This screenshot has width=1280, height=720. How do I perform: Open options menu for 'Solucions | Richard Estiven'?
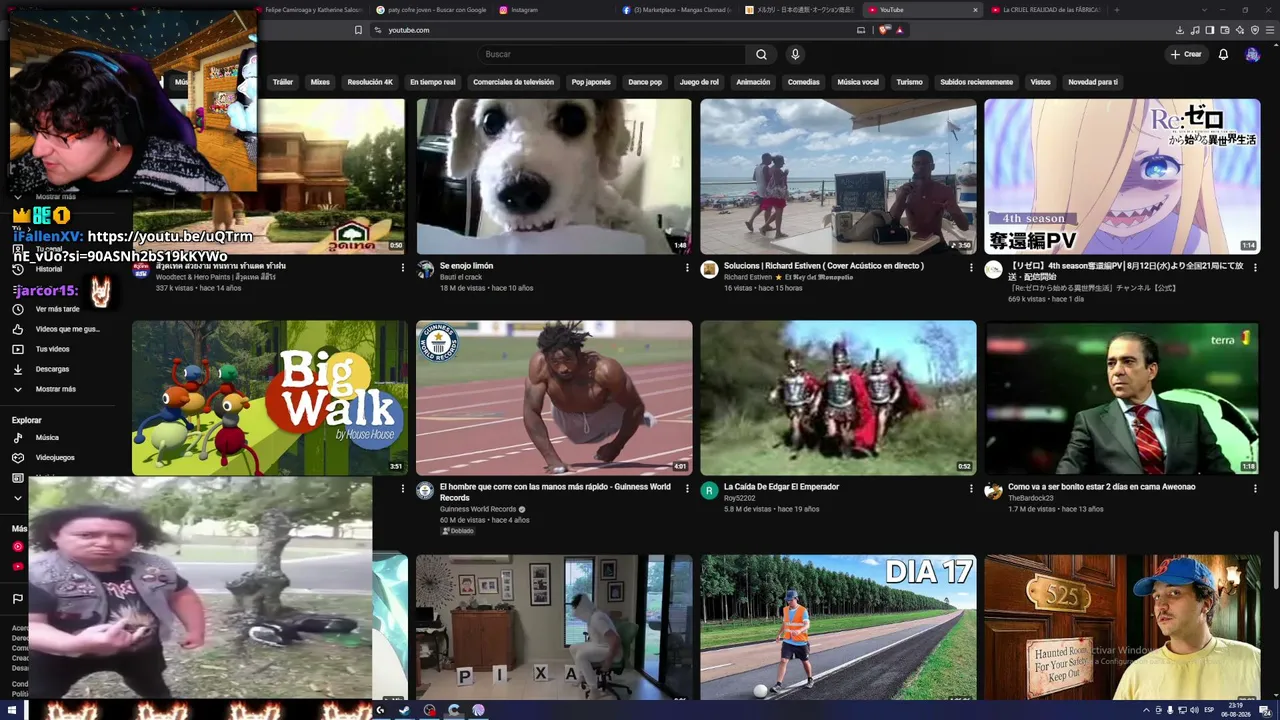coord(971,267)
